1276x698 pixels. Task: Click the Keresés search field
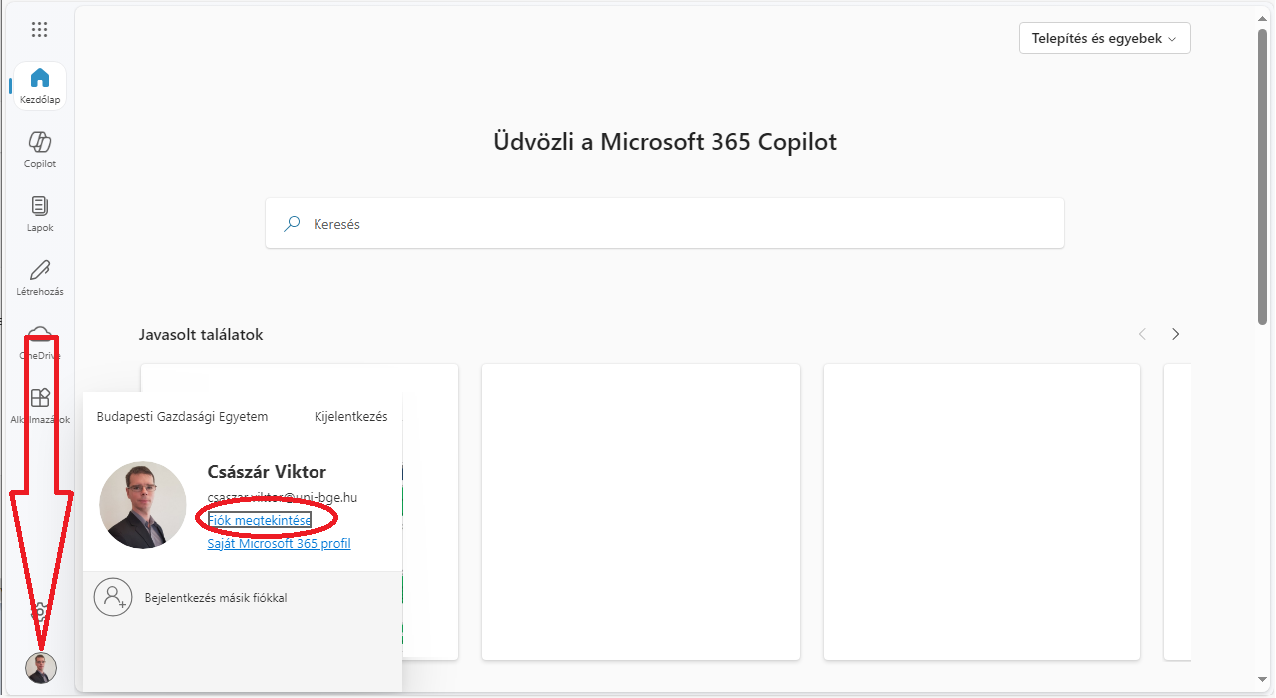pyautogui.click(x=665, y=223)
